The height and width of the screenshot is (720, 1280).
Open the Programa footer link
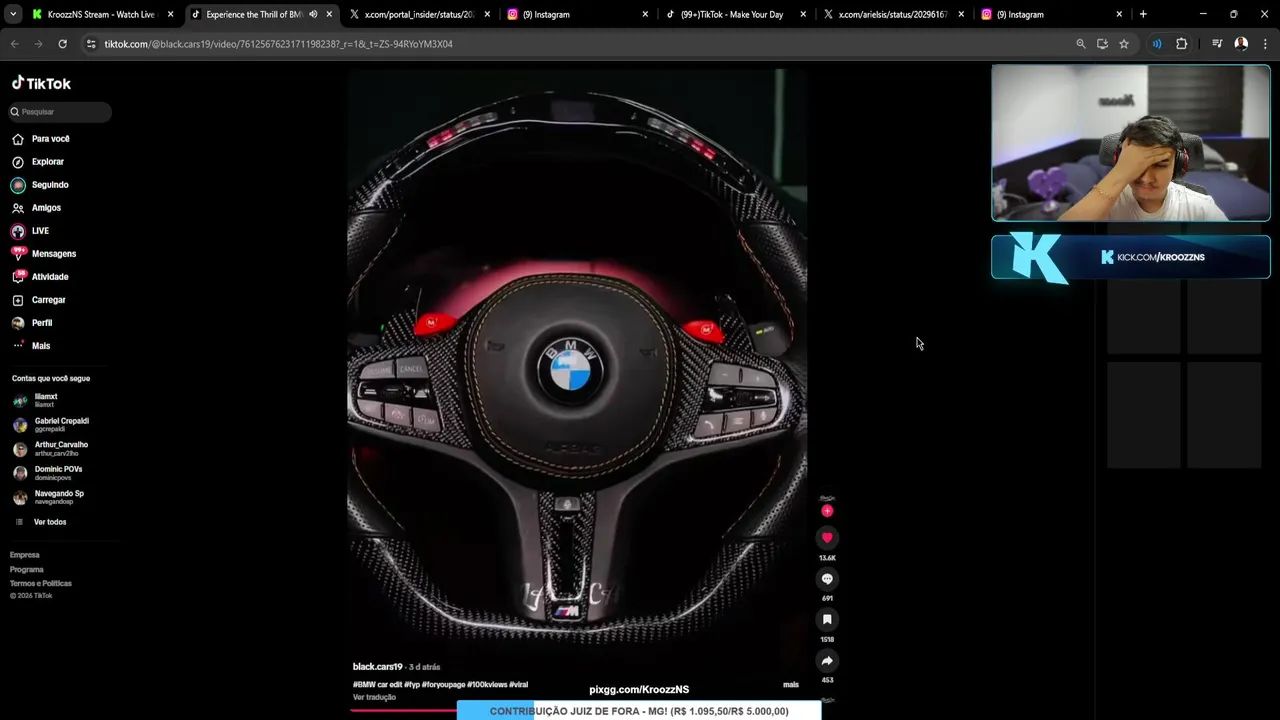tap(27, 569)
